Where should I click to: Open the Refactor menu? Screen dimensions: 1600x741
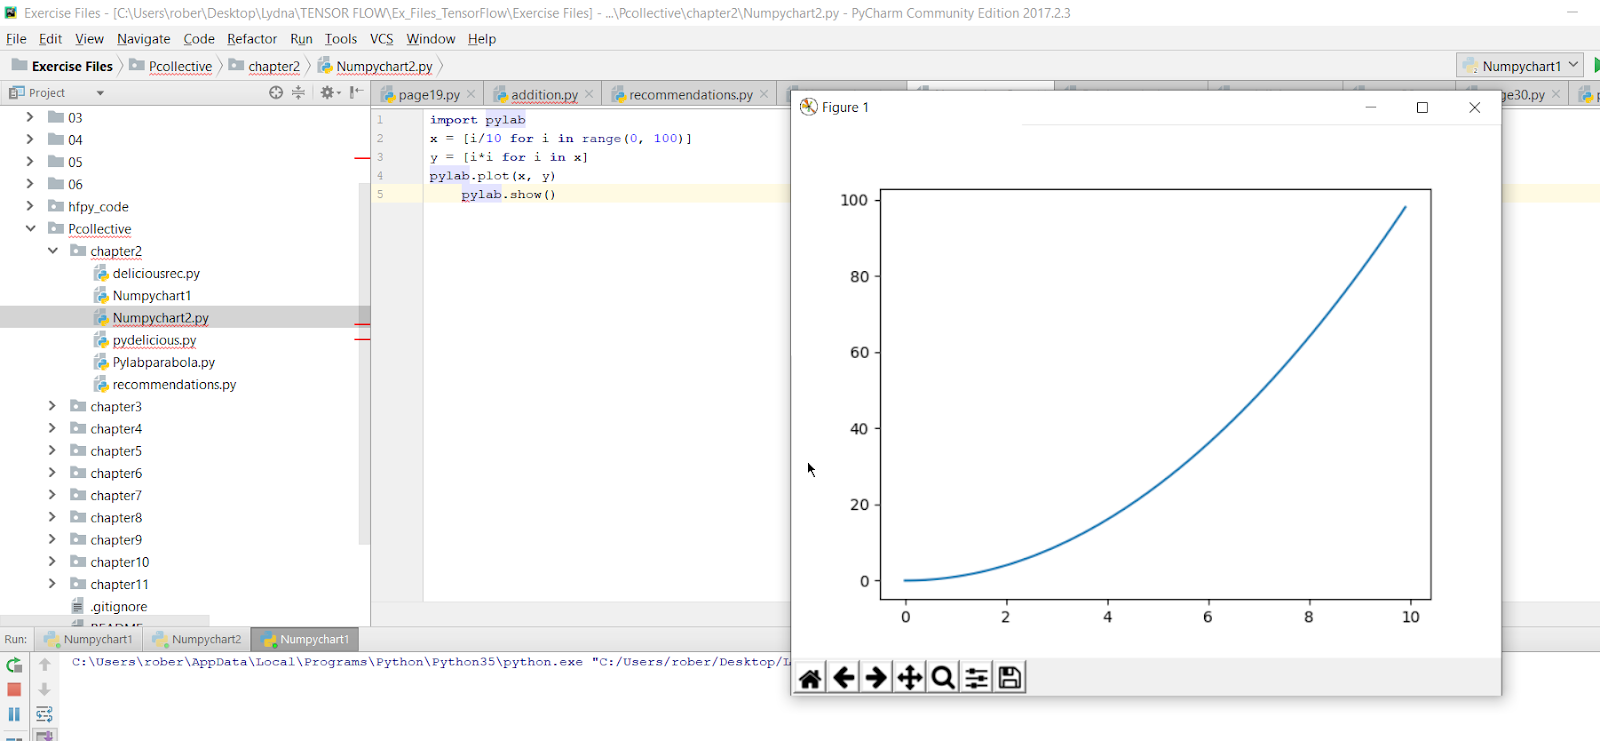point(251,39)
